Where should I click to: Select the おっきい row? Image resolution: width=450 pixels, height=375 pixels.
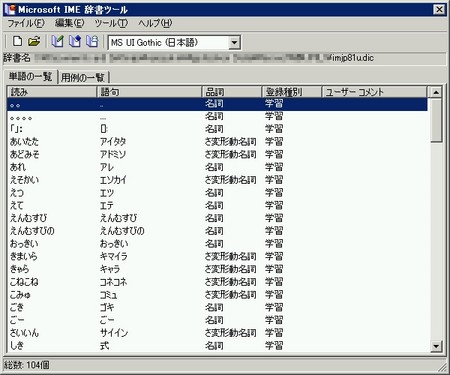click(217, 244)
